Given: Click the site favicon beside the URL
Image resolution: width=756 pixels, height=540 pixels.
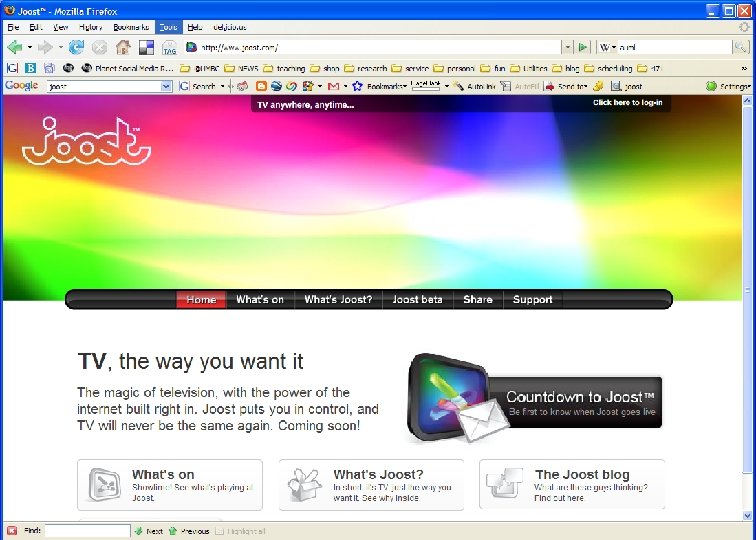Looking at the screenshot, I should tap(191, 47).
